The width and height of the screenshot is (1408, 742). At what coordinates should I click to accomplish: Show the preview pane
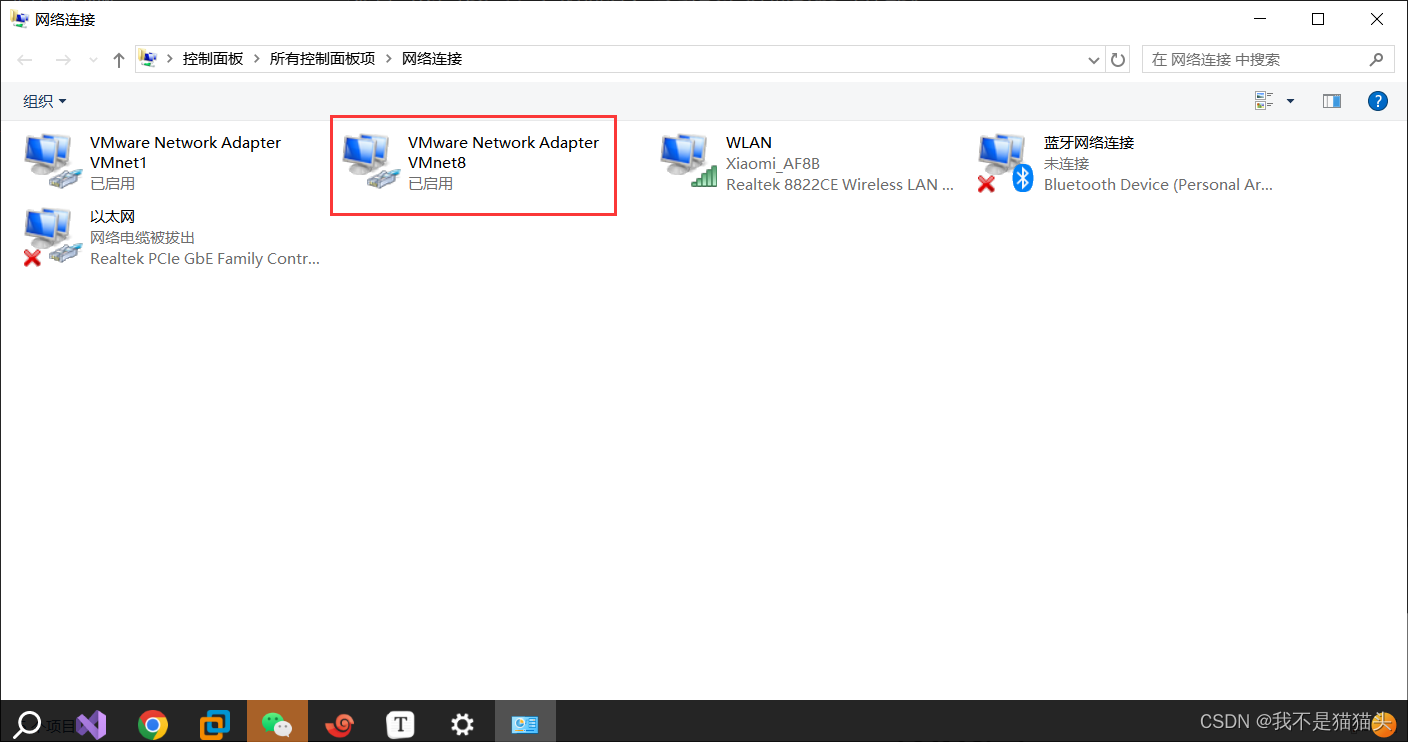pyautogui.click(x=1331, y=101)
